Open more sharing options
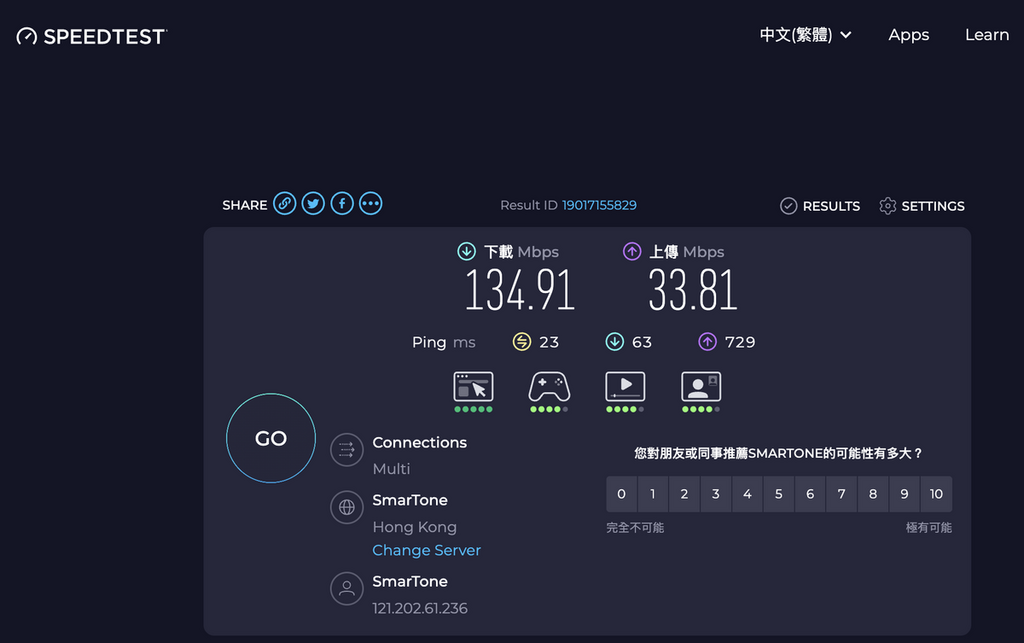The width and height of the screenshot is (1024, 643). click(370, 203)
